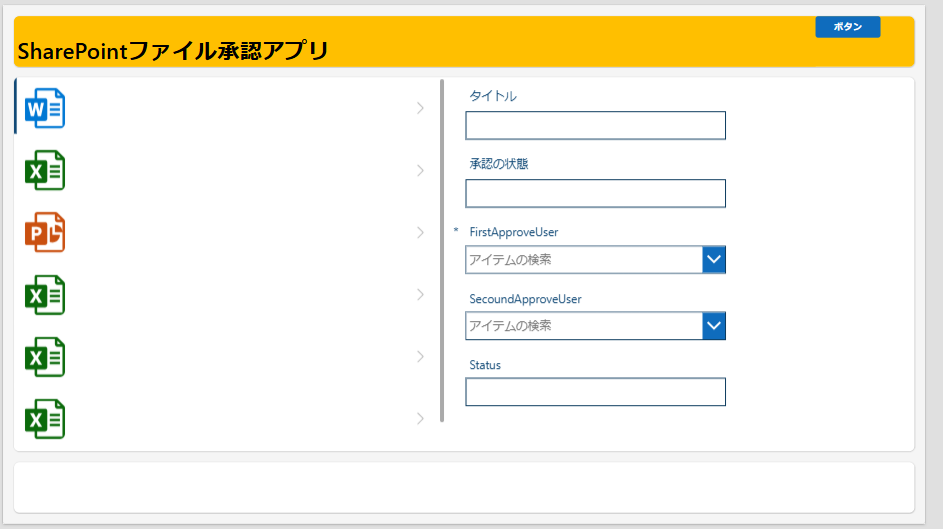Open the chevron of the last row Excel file

click(x=420, y=418)
